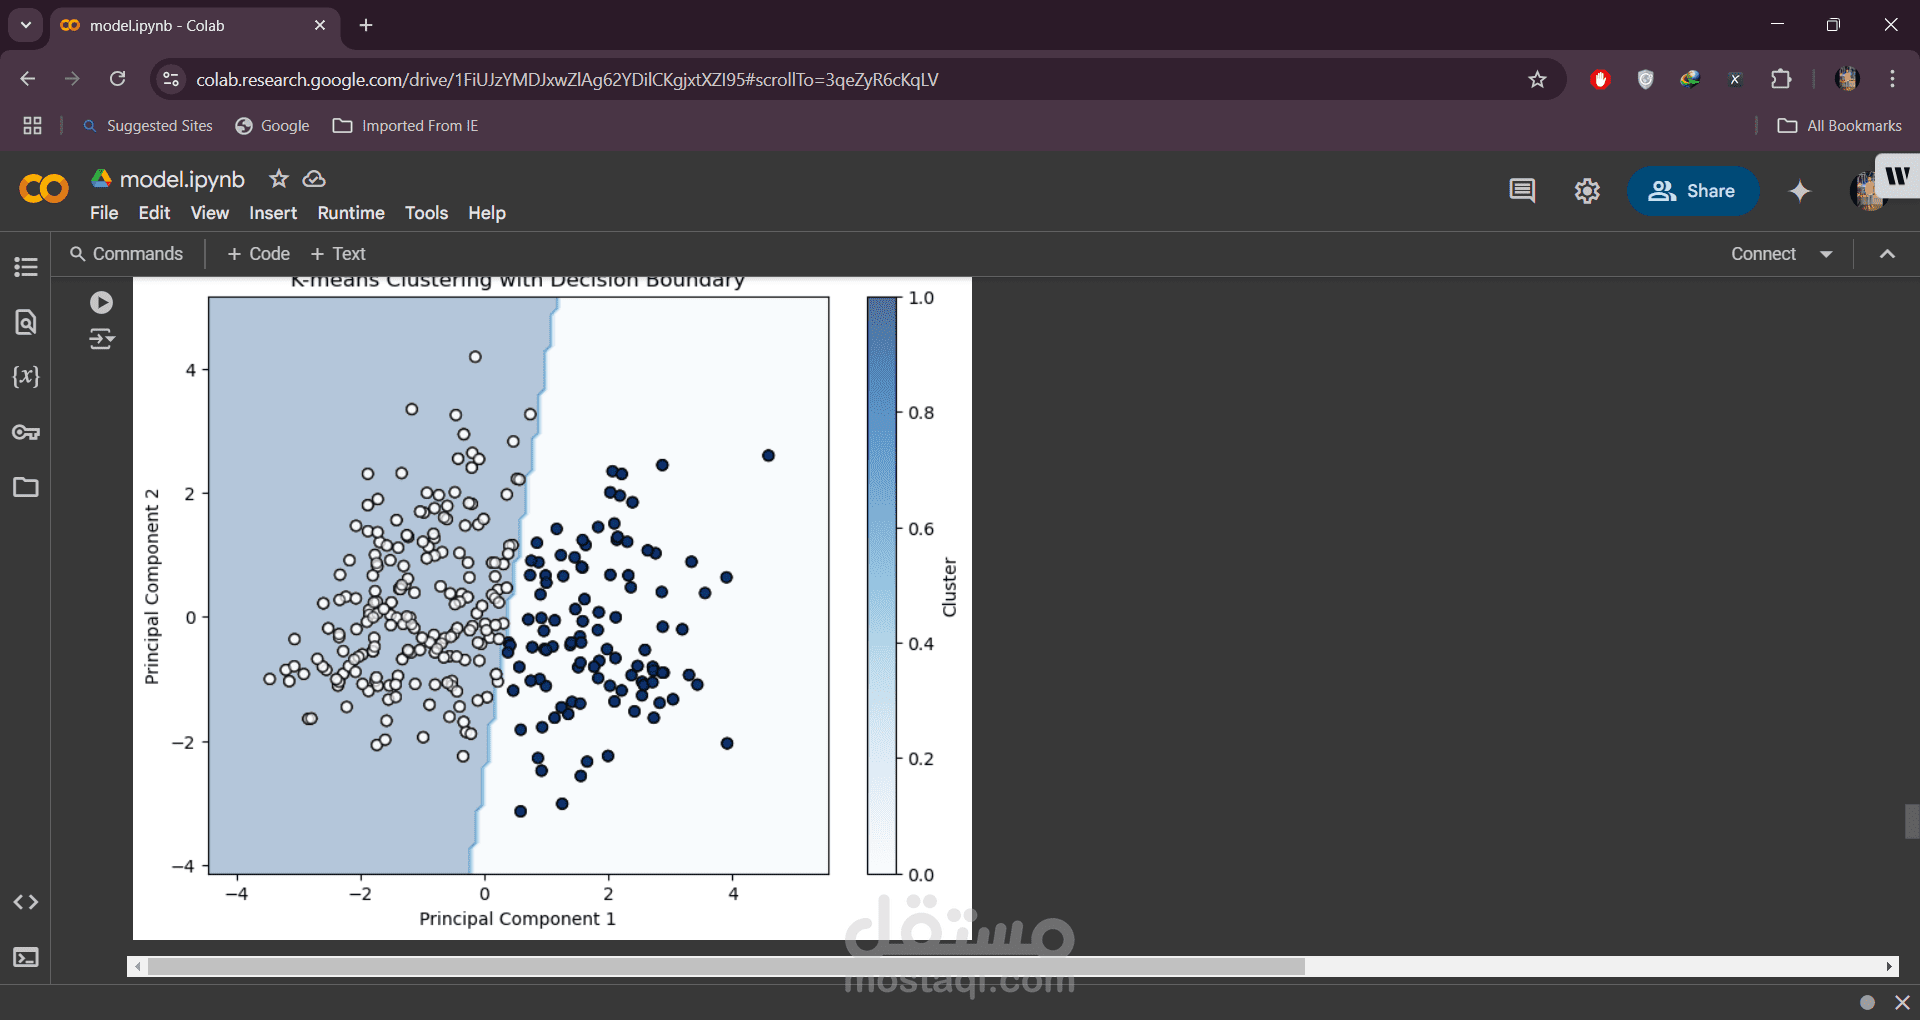Rename the model.ipynb notebook title

pyautogui.click(x=182, y=179)
